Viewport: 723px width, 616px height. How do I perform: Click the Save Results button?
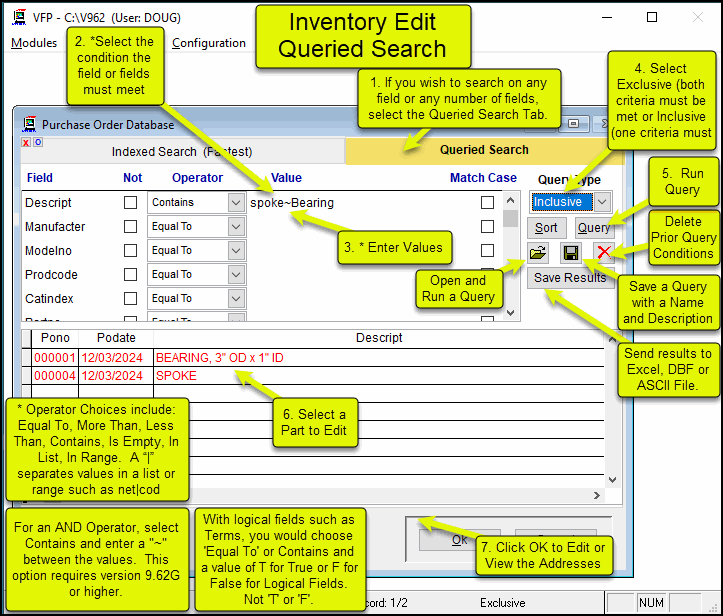click(x=570, y=278)
